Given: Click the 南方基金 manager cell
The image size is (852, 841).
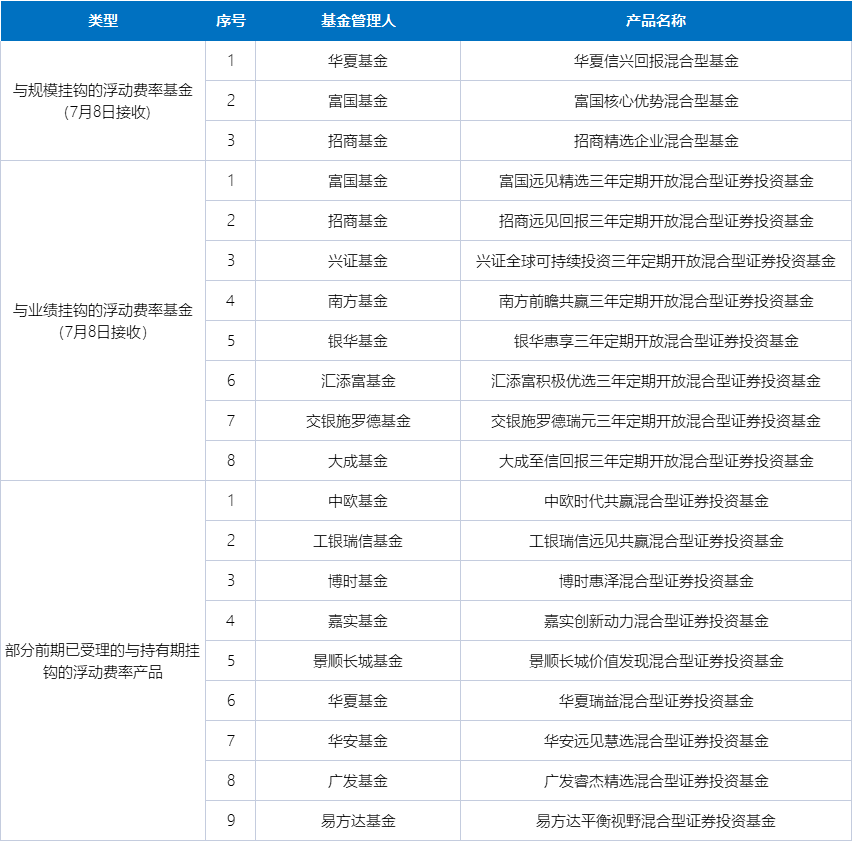Looking at the screenshot, I should coord(357,301).
